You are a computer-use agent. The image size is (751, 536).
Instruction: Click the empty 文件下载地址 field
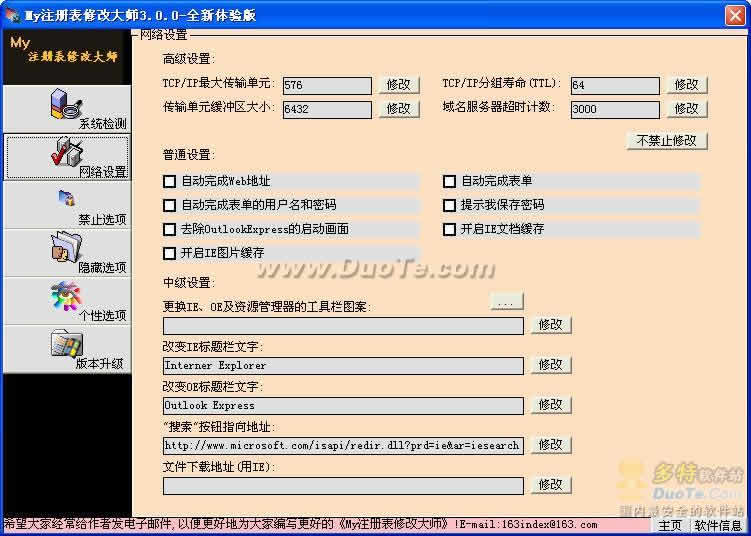[343, 486]
